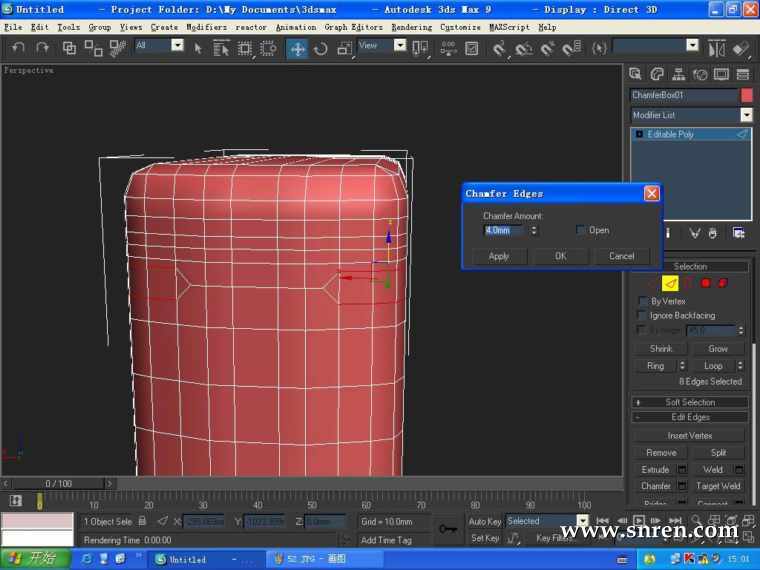The width and height of the screenshot is (760, 570).
Task: Select Element sub-object level icon
Action: (723, 283)
